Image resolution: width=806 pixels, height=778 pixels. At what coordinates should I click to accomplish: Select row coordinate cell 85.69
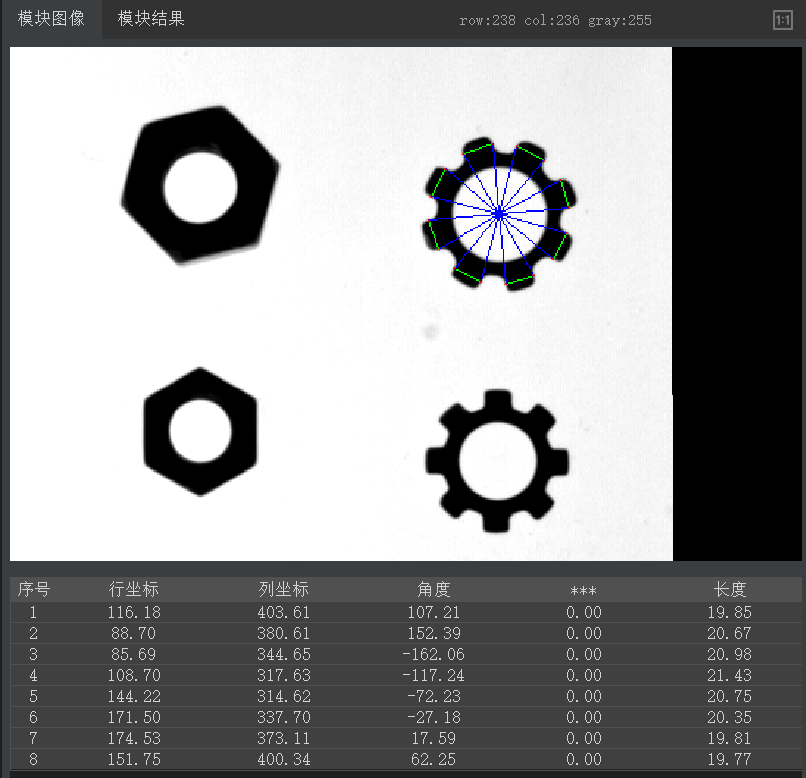click(134, 655)
